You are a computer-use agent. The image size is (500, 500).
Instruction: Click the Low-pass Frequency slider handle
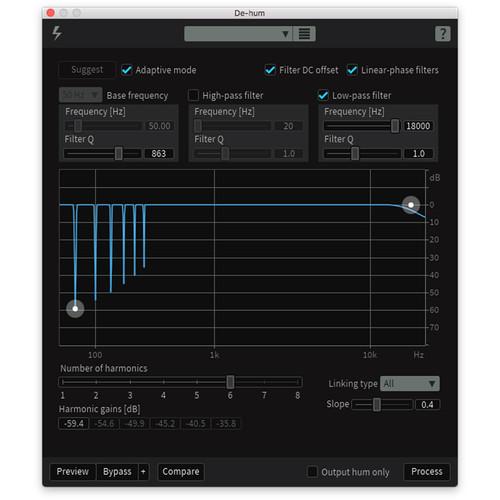395,126
